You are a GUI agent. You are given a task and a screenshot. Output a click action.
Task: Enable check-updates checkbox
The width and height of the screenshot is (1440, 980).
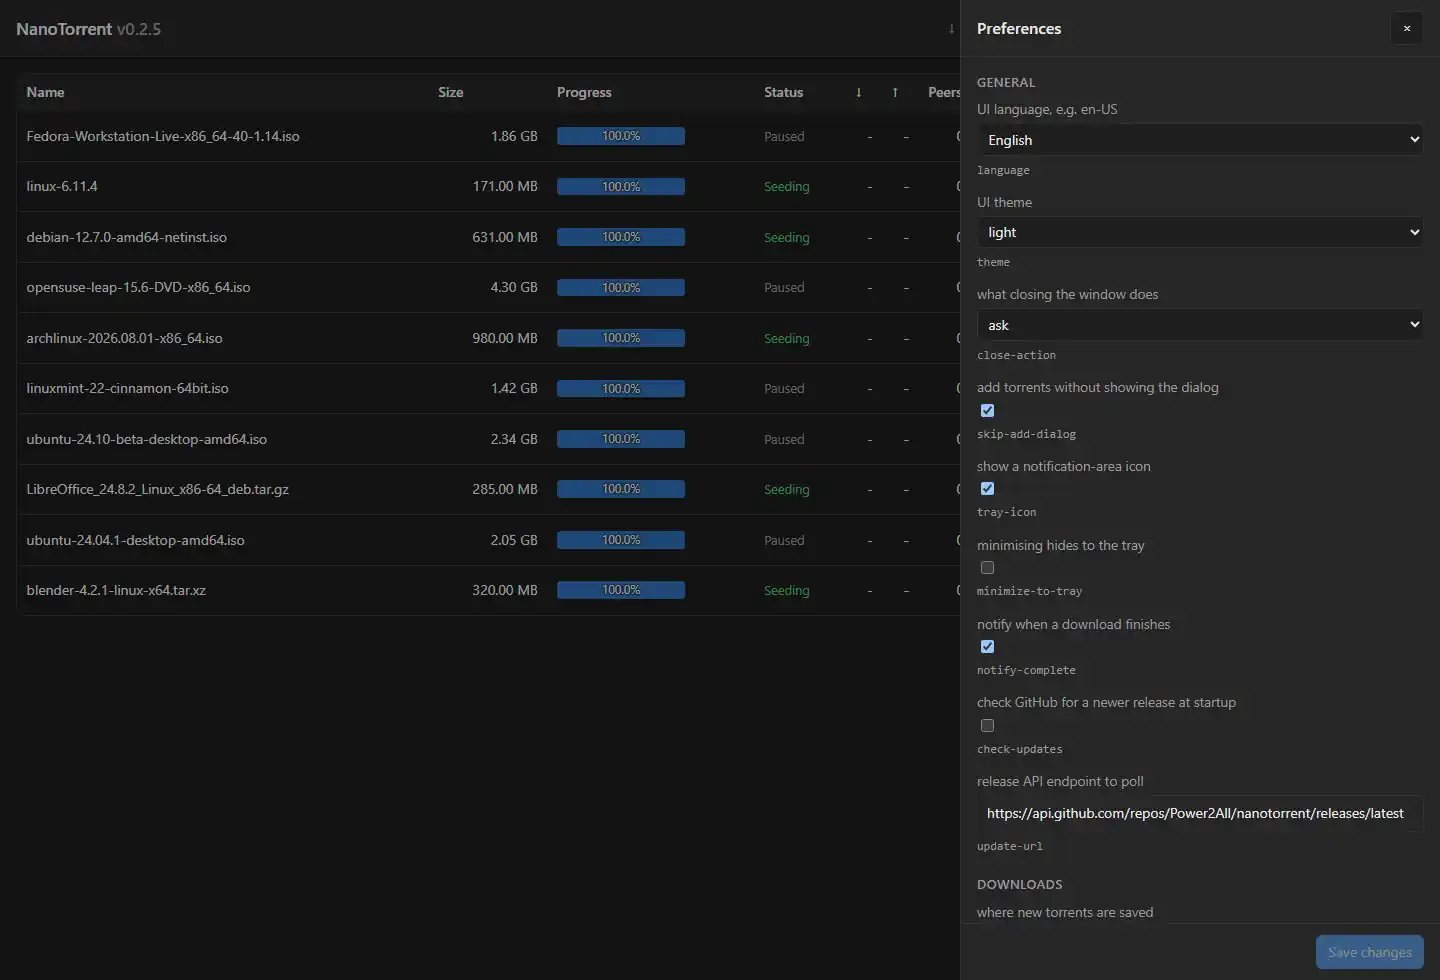tap(987, 725)
